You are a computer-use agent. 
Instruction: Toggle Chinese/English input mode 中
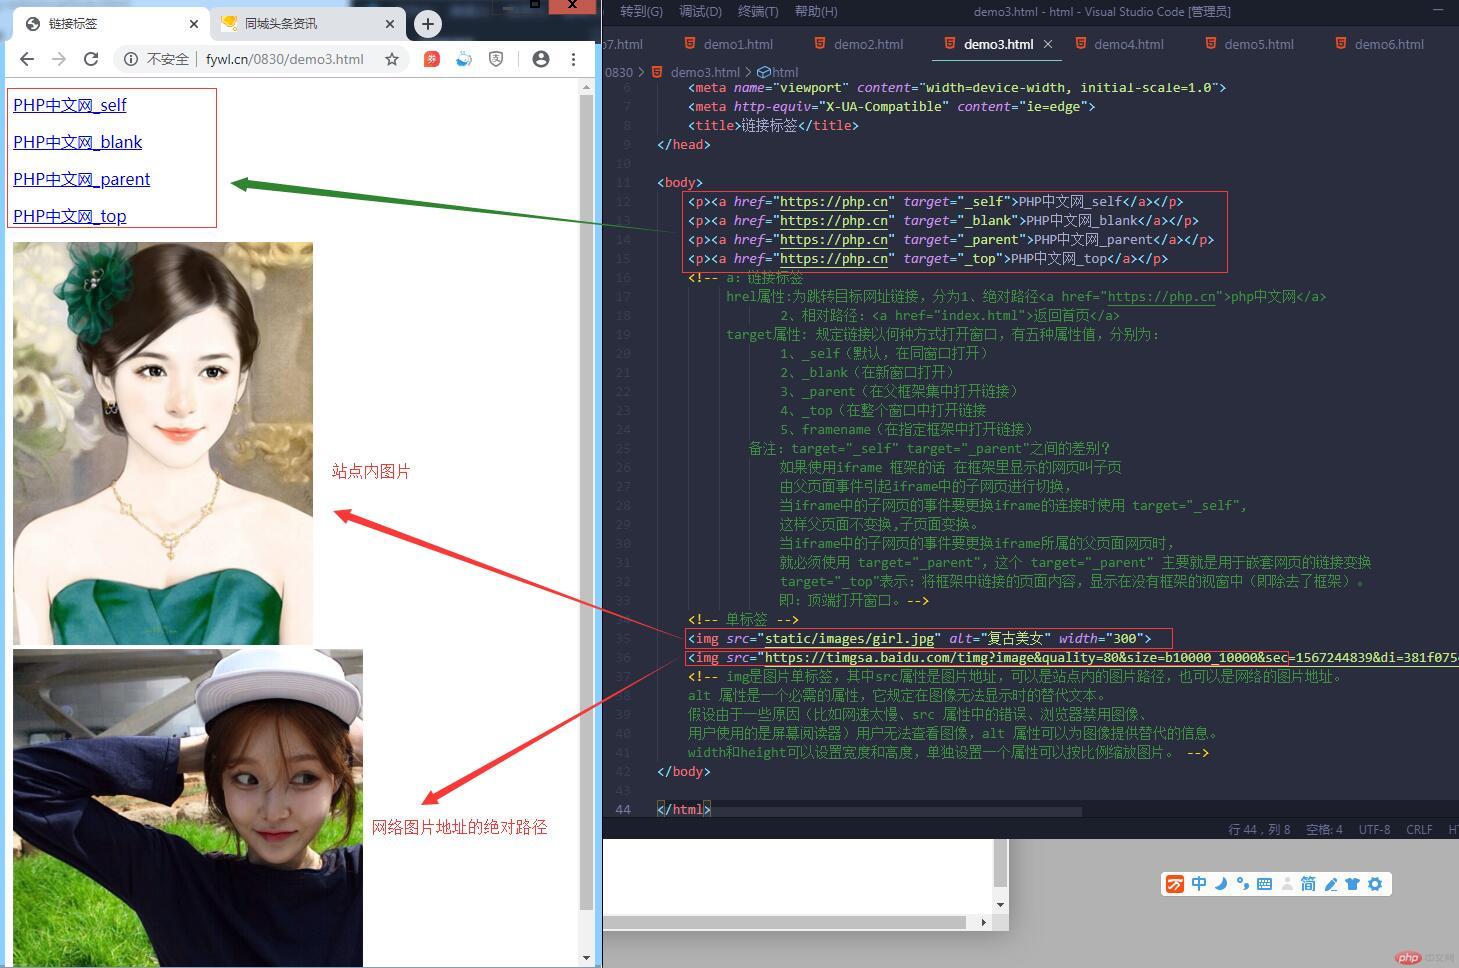pyautogui.click(x=1199, y=884)
